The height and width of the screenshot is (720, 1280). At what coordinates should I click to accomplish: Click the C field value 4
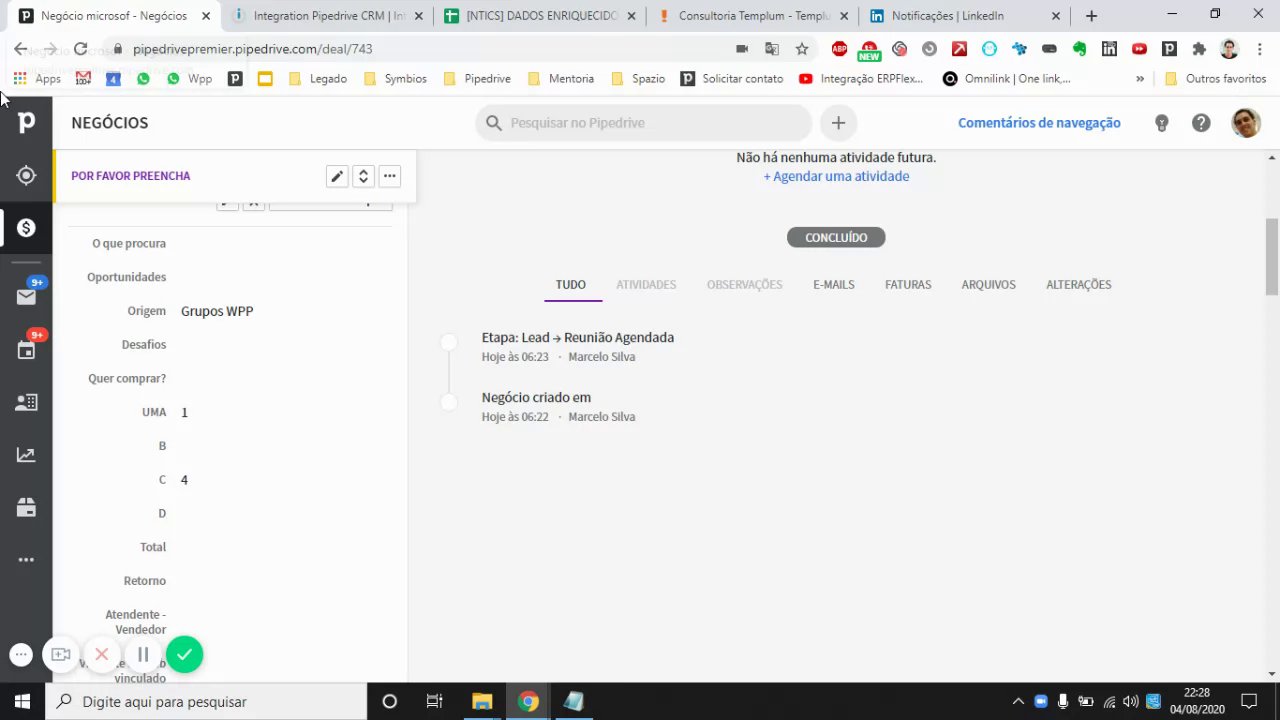pos(184,480)
